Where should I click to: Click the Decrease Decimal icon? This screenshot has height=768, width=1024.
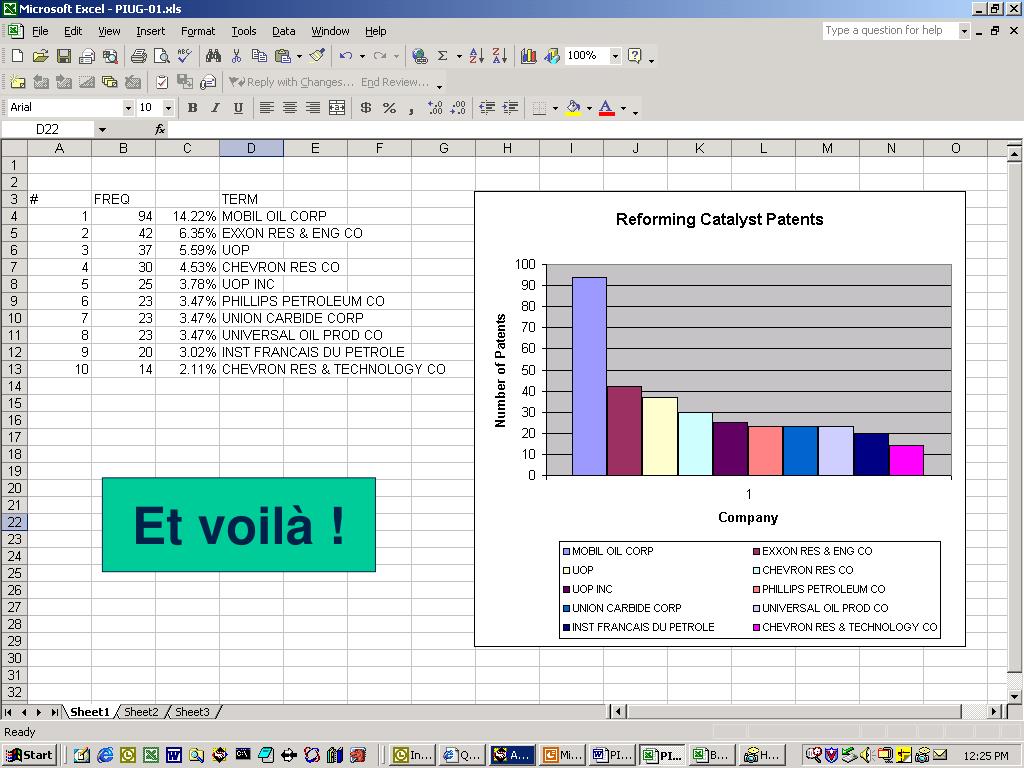[458, 108]
